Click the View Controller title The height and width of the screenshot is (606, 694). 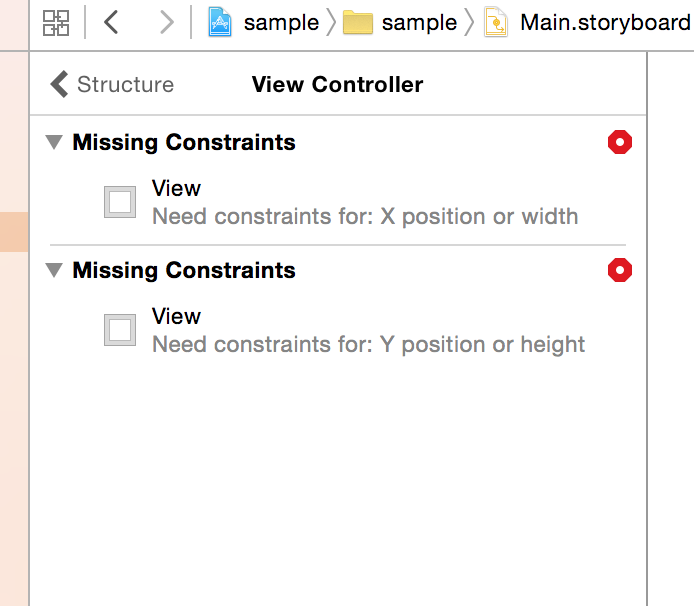pyautogui.click(x=337, y=85)
